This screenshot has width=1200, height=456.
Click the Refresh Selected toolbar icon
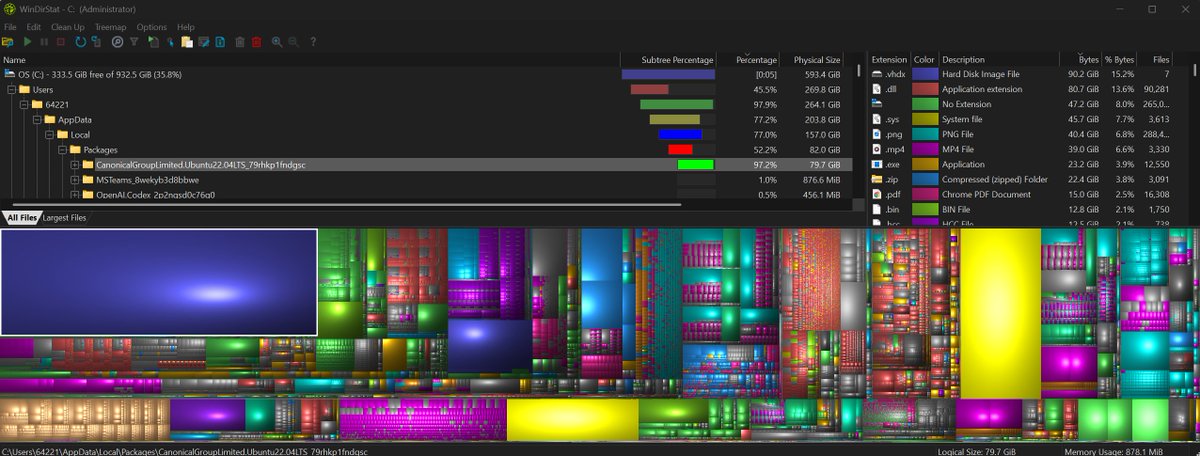(96, 42)
